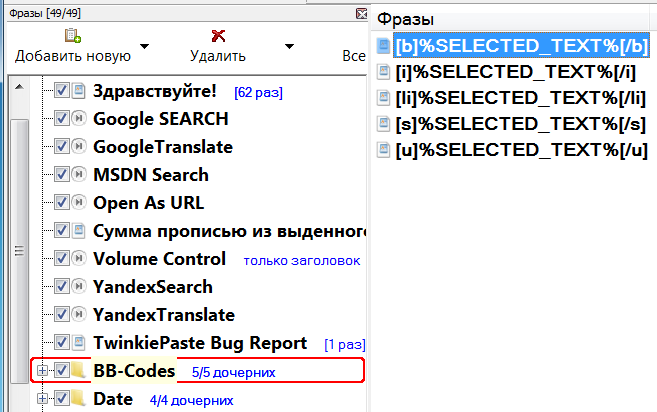Select the GoogleTranslate item
This screenshot has width=657, height=412.
(x=163, y=147)
